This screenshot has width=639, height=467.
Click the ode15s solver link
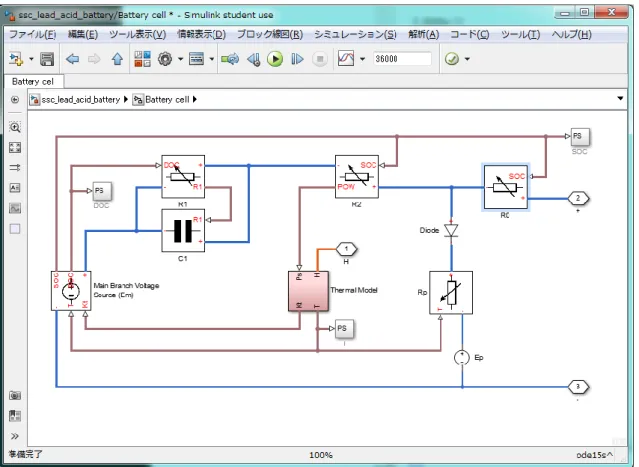point(594,455)
